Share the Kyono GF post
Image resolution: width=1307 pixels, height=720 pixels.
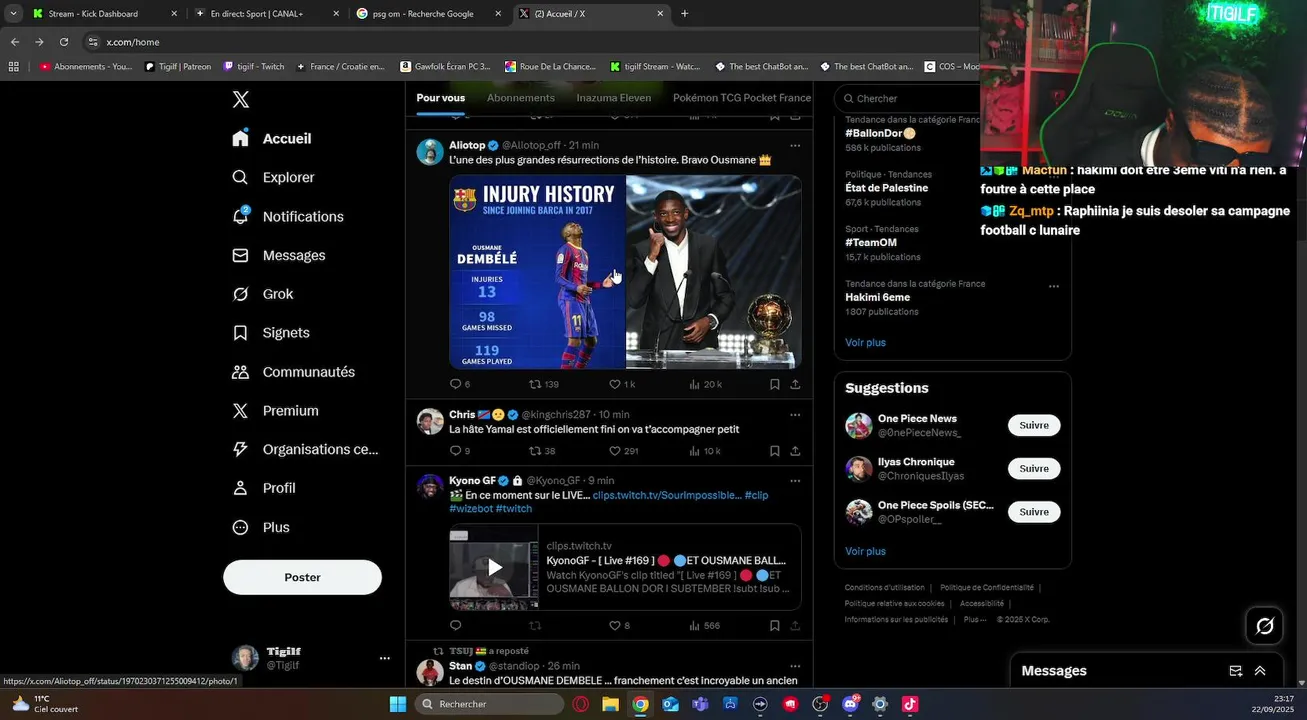(x=795, y=626)
